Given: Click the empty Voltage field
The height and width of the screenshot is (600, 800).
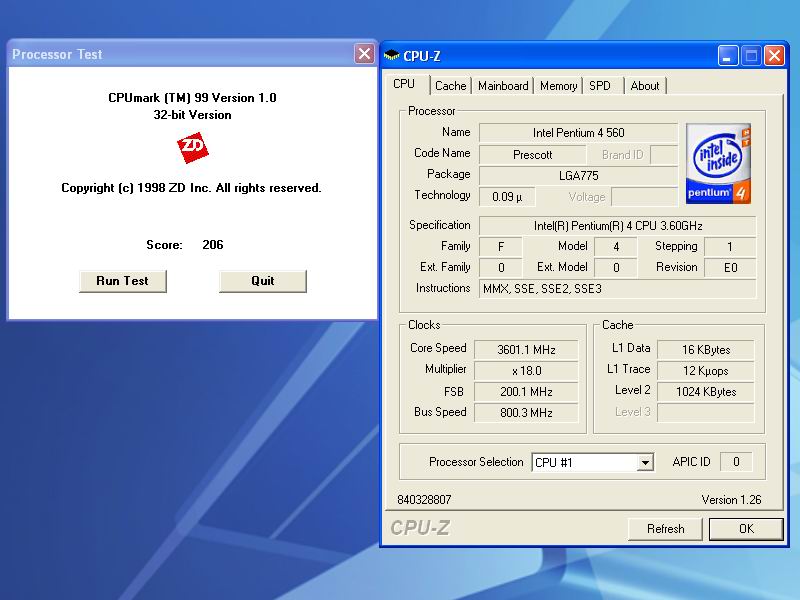Looking at the screenshot, I should [x=644, y=197].
